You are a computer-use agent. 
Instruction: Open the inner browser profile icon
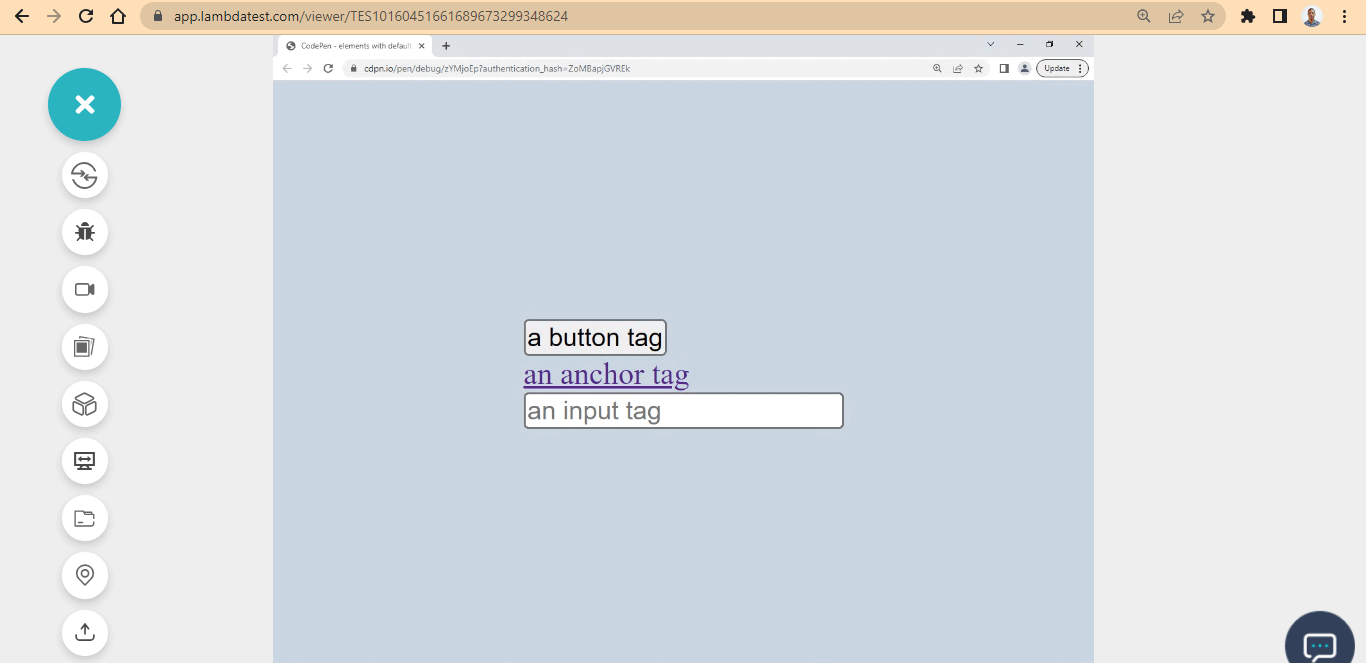pos(1024,68)
